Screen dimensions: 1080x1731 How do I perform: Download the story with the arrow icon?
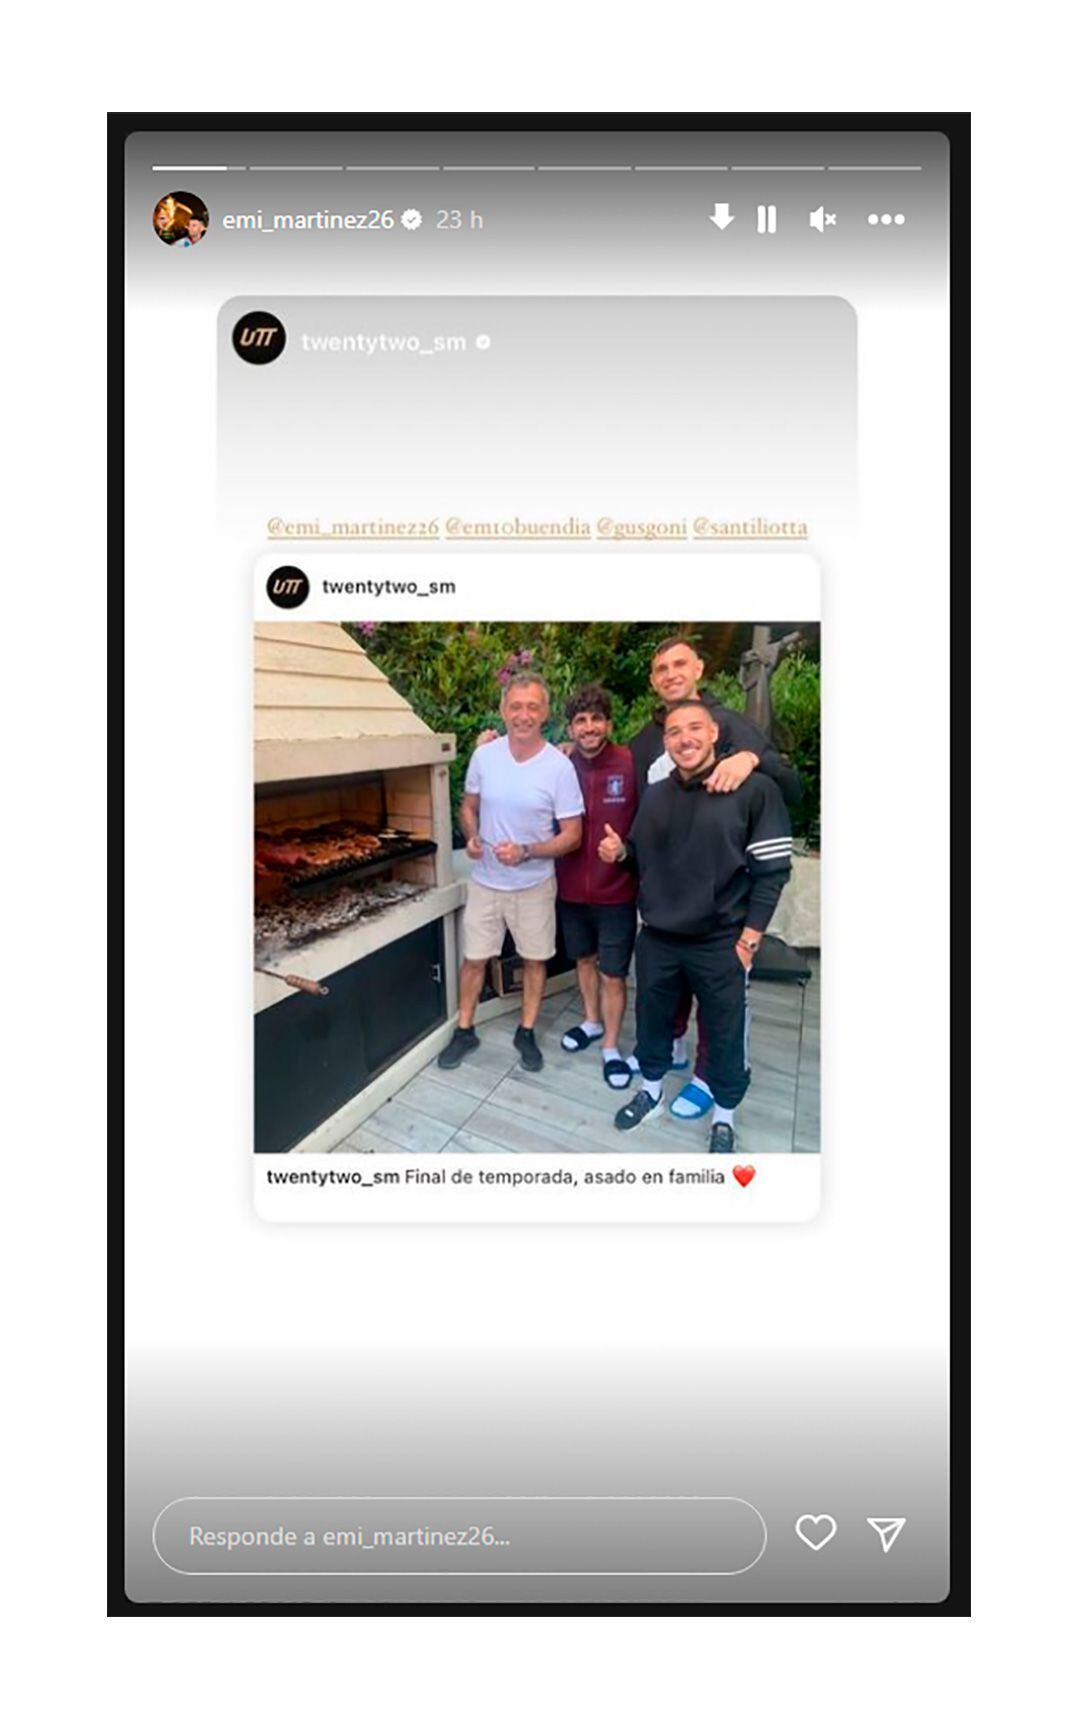click(x=721, y=217)
